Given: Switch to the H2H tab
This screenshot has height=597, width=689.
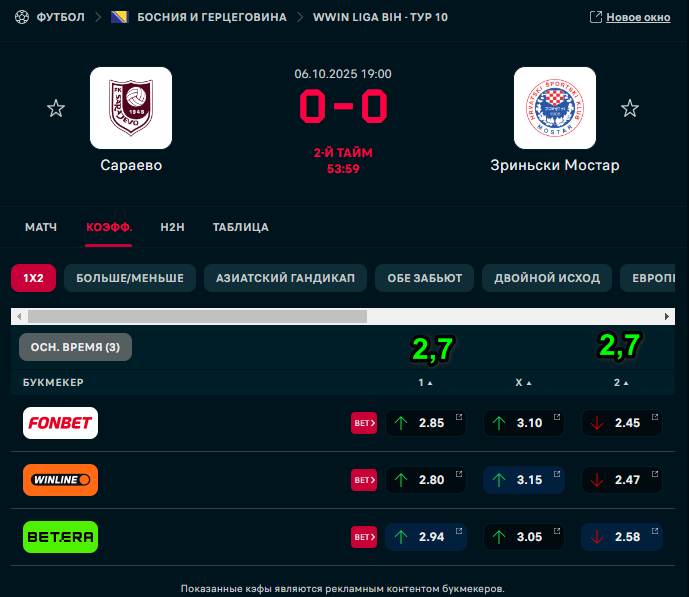Looking at the screenshot, I should point(172,227).
